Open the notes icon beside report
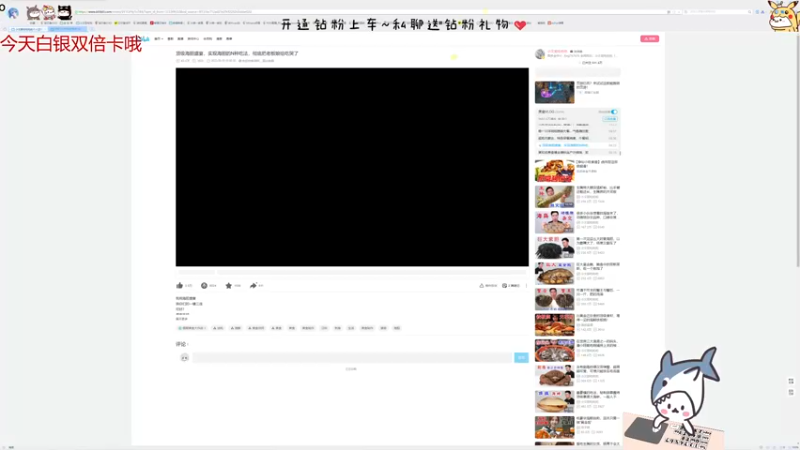The image size is (800, 450). point(504,286)
